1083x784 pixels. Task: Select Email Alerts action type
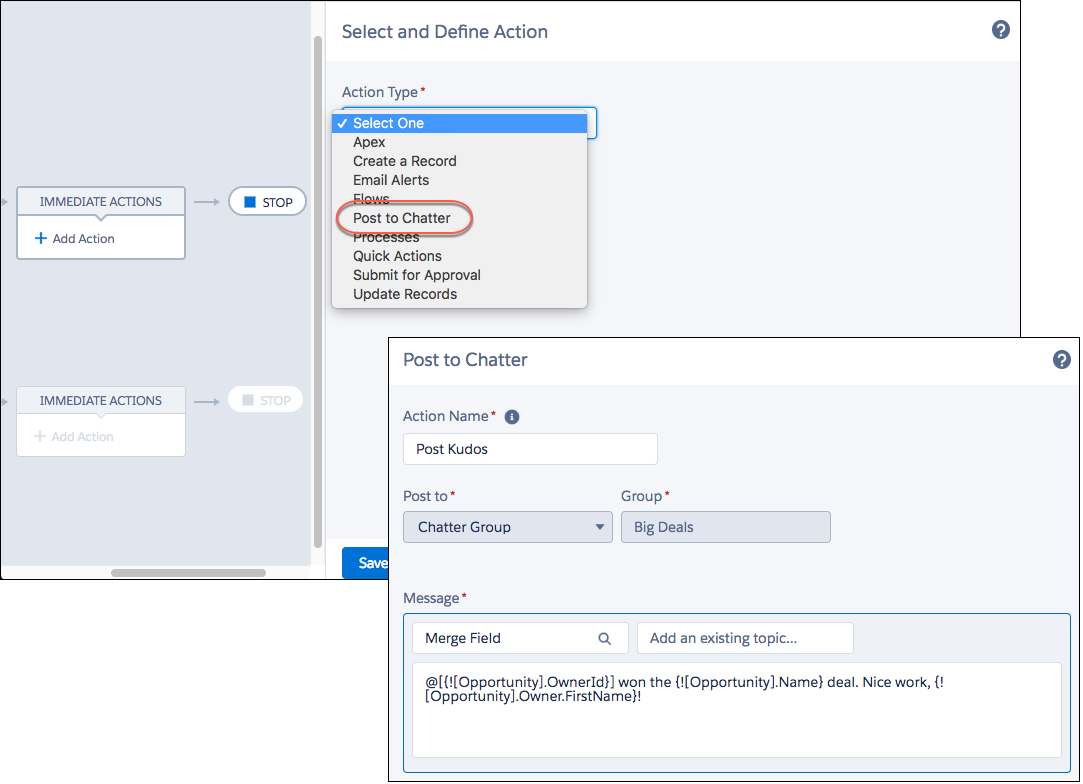tap(459, 180)
